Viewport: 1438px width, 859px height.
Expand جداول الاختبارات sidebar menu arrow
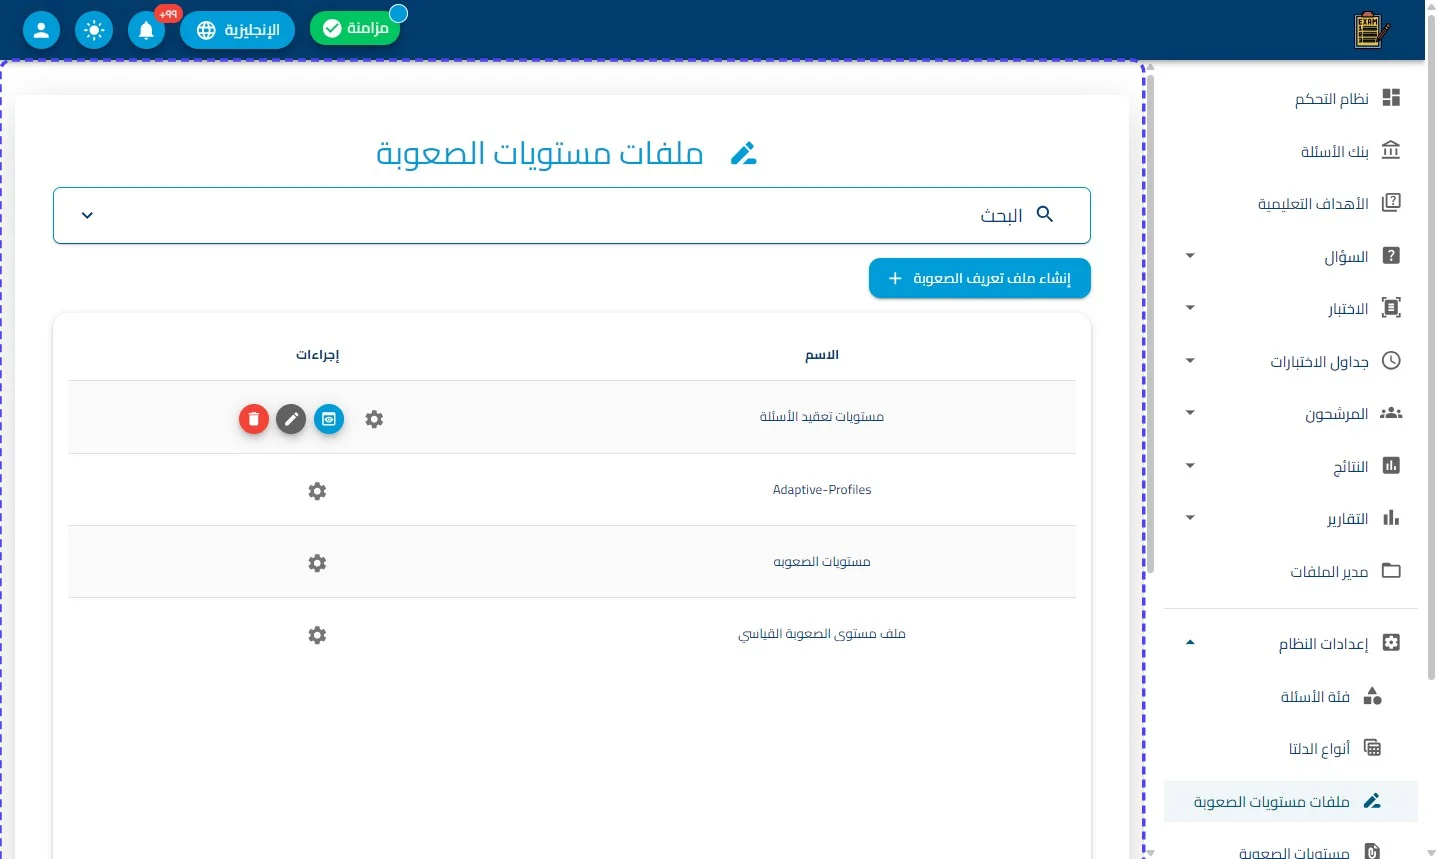1190,361
